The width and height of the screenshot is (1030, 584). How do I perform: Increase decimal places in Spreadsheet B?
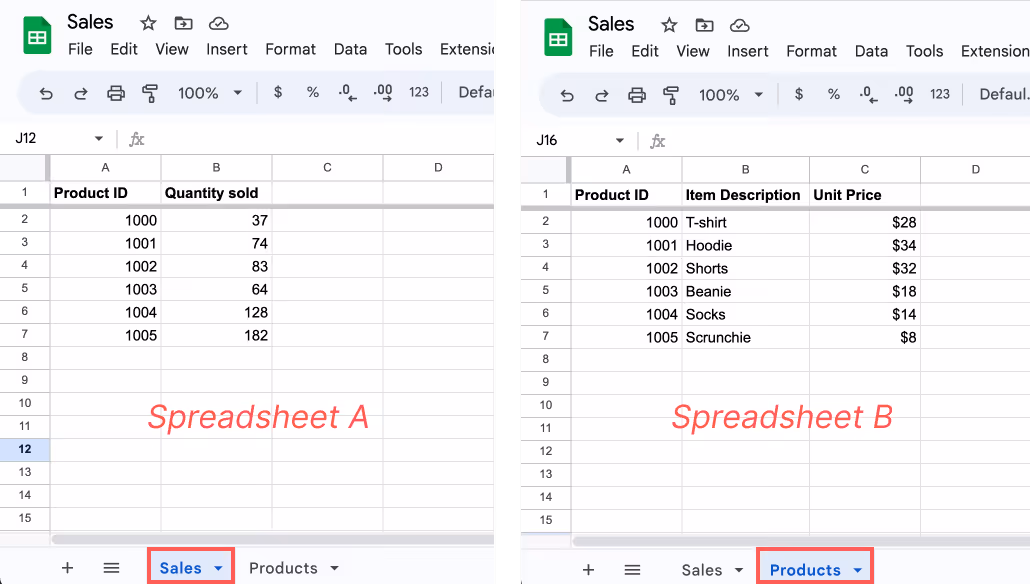pos(904,95)
